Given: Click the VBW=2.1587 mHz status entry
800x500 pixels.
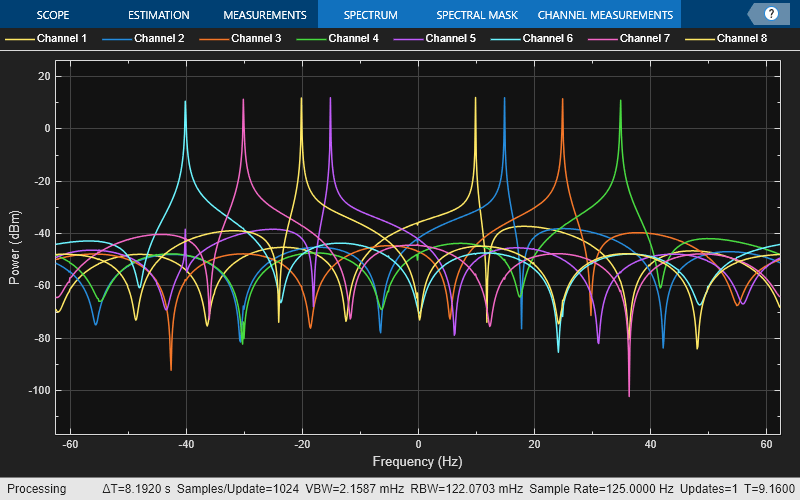Looking at the screenshot, I should click(355, 489).
